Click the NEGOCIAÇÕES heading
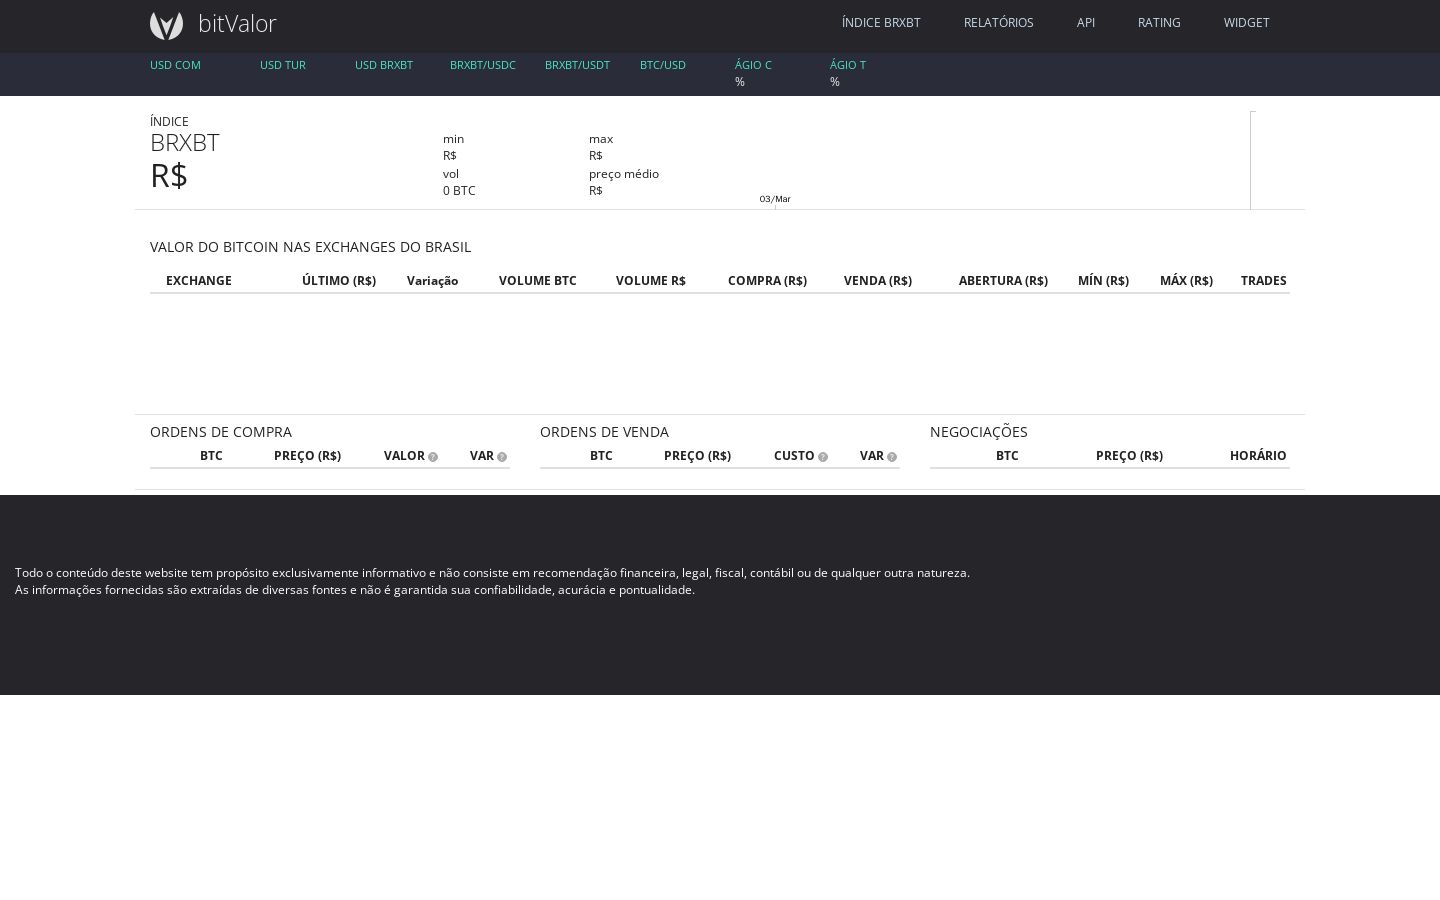 coord(979,432)
